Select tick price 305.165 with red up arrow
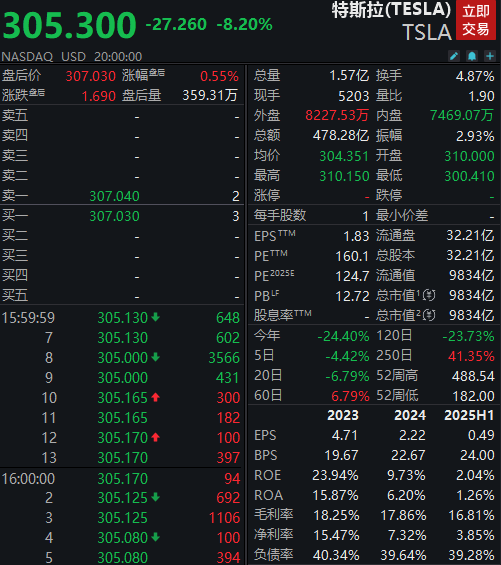 click(123, 398)
